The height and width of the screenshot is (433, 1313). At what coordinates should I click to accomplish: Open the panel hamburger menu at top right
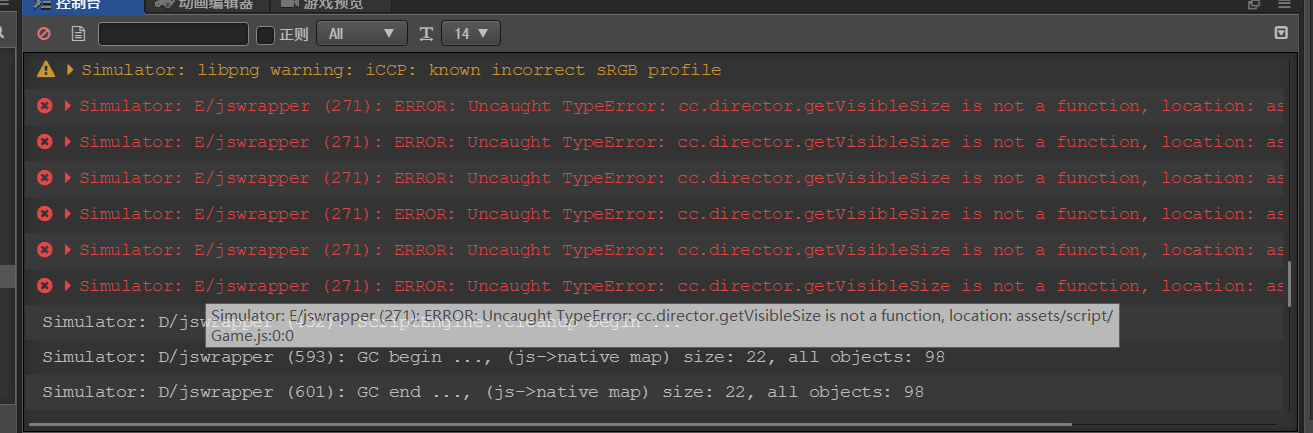pos(1285,5)
